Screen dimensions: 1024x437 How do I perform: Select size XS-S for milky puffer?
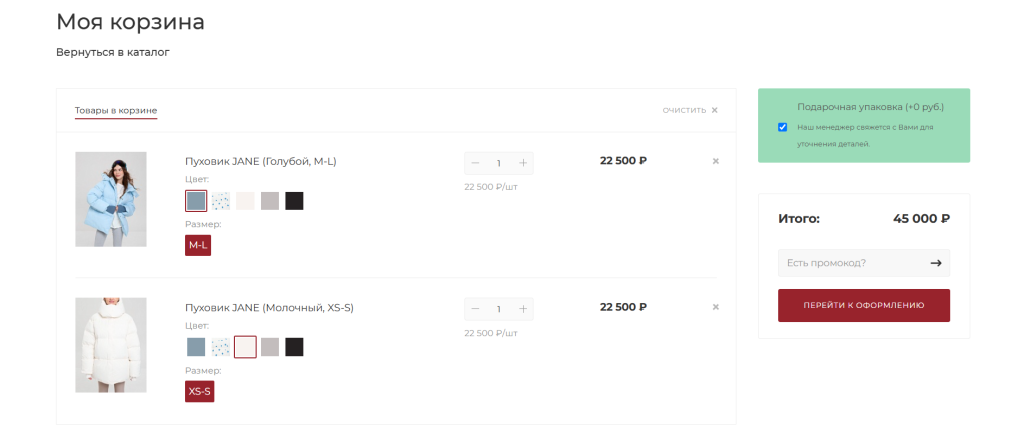click(199, 391)
